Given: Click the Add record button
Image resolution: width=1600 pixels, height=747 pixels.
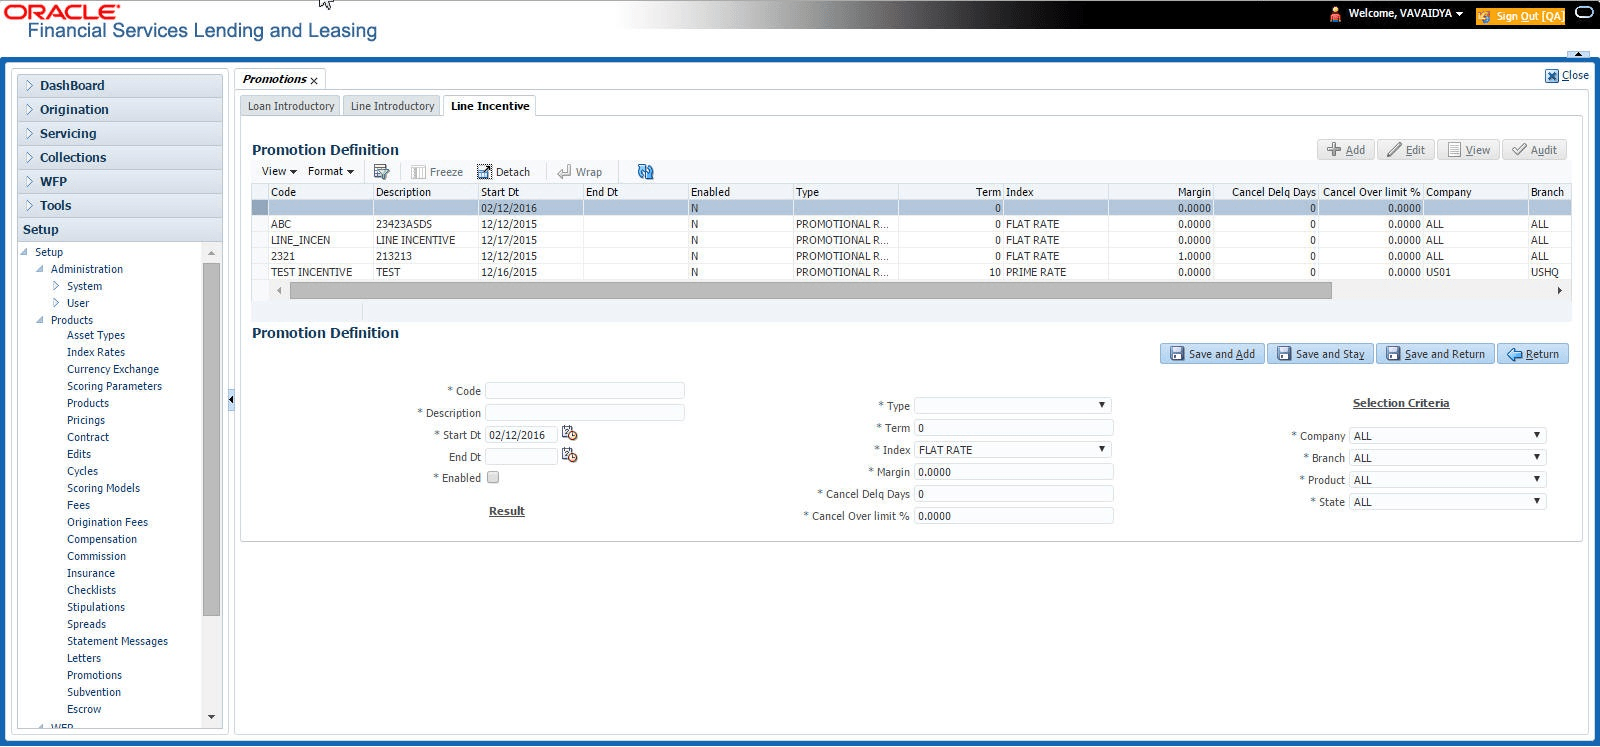Looking at the screenshot, I should [x=1346, y=150].
